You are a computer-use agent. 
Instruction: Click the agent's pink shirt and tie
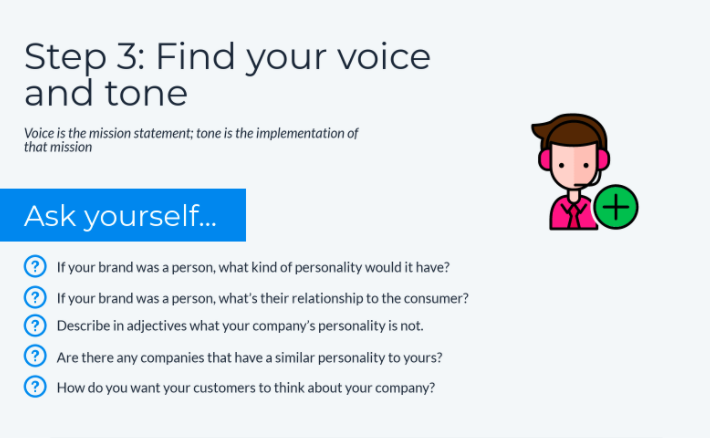(x=572, y=212)
